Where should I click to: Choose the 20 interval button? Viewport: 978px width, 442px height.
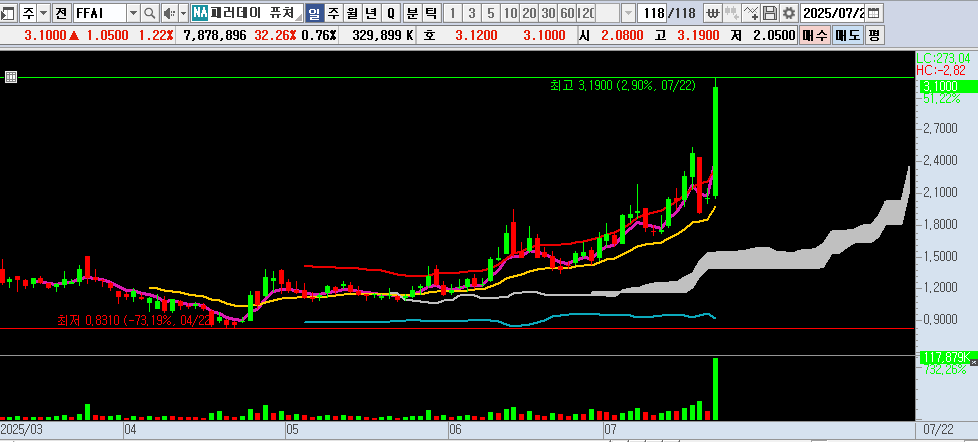(x=529, y=12)
